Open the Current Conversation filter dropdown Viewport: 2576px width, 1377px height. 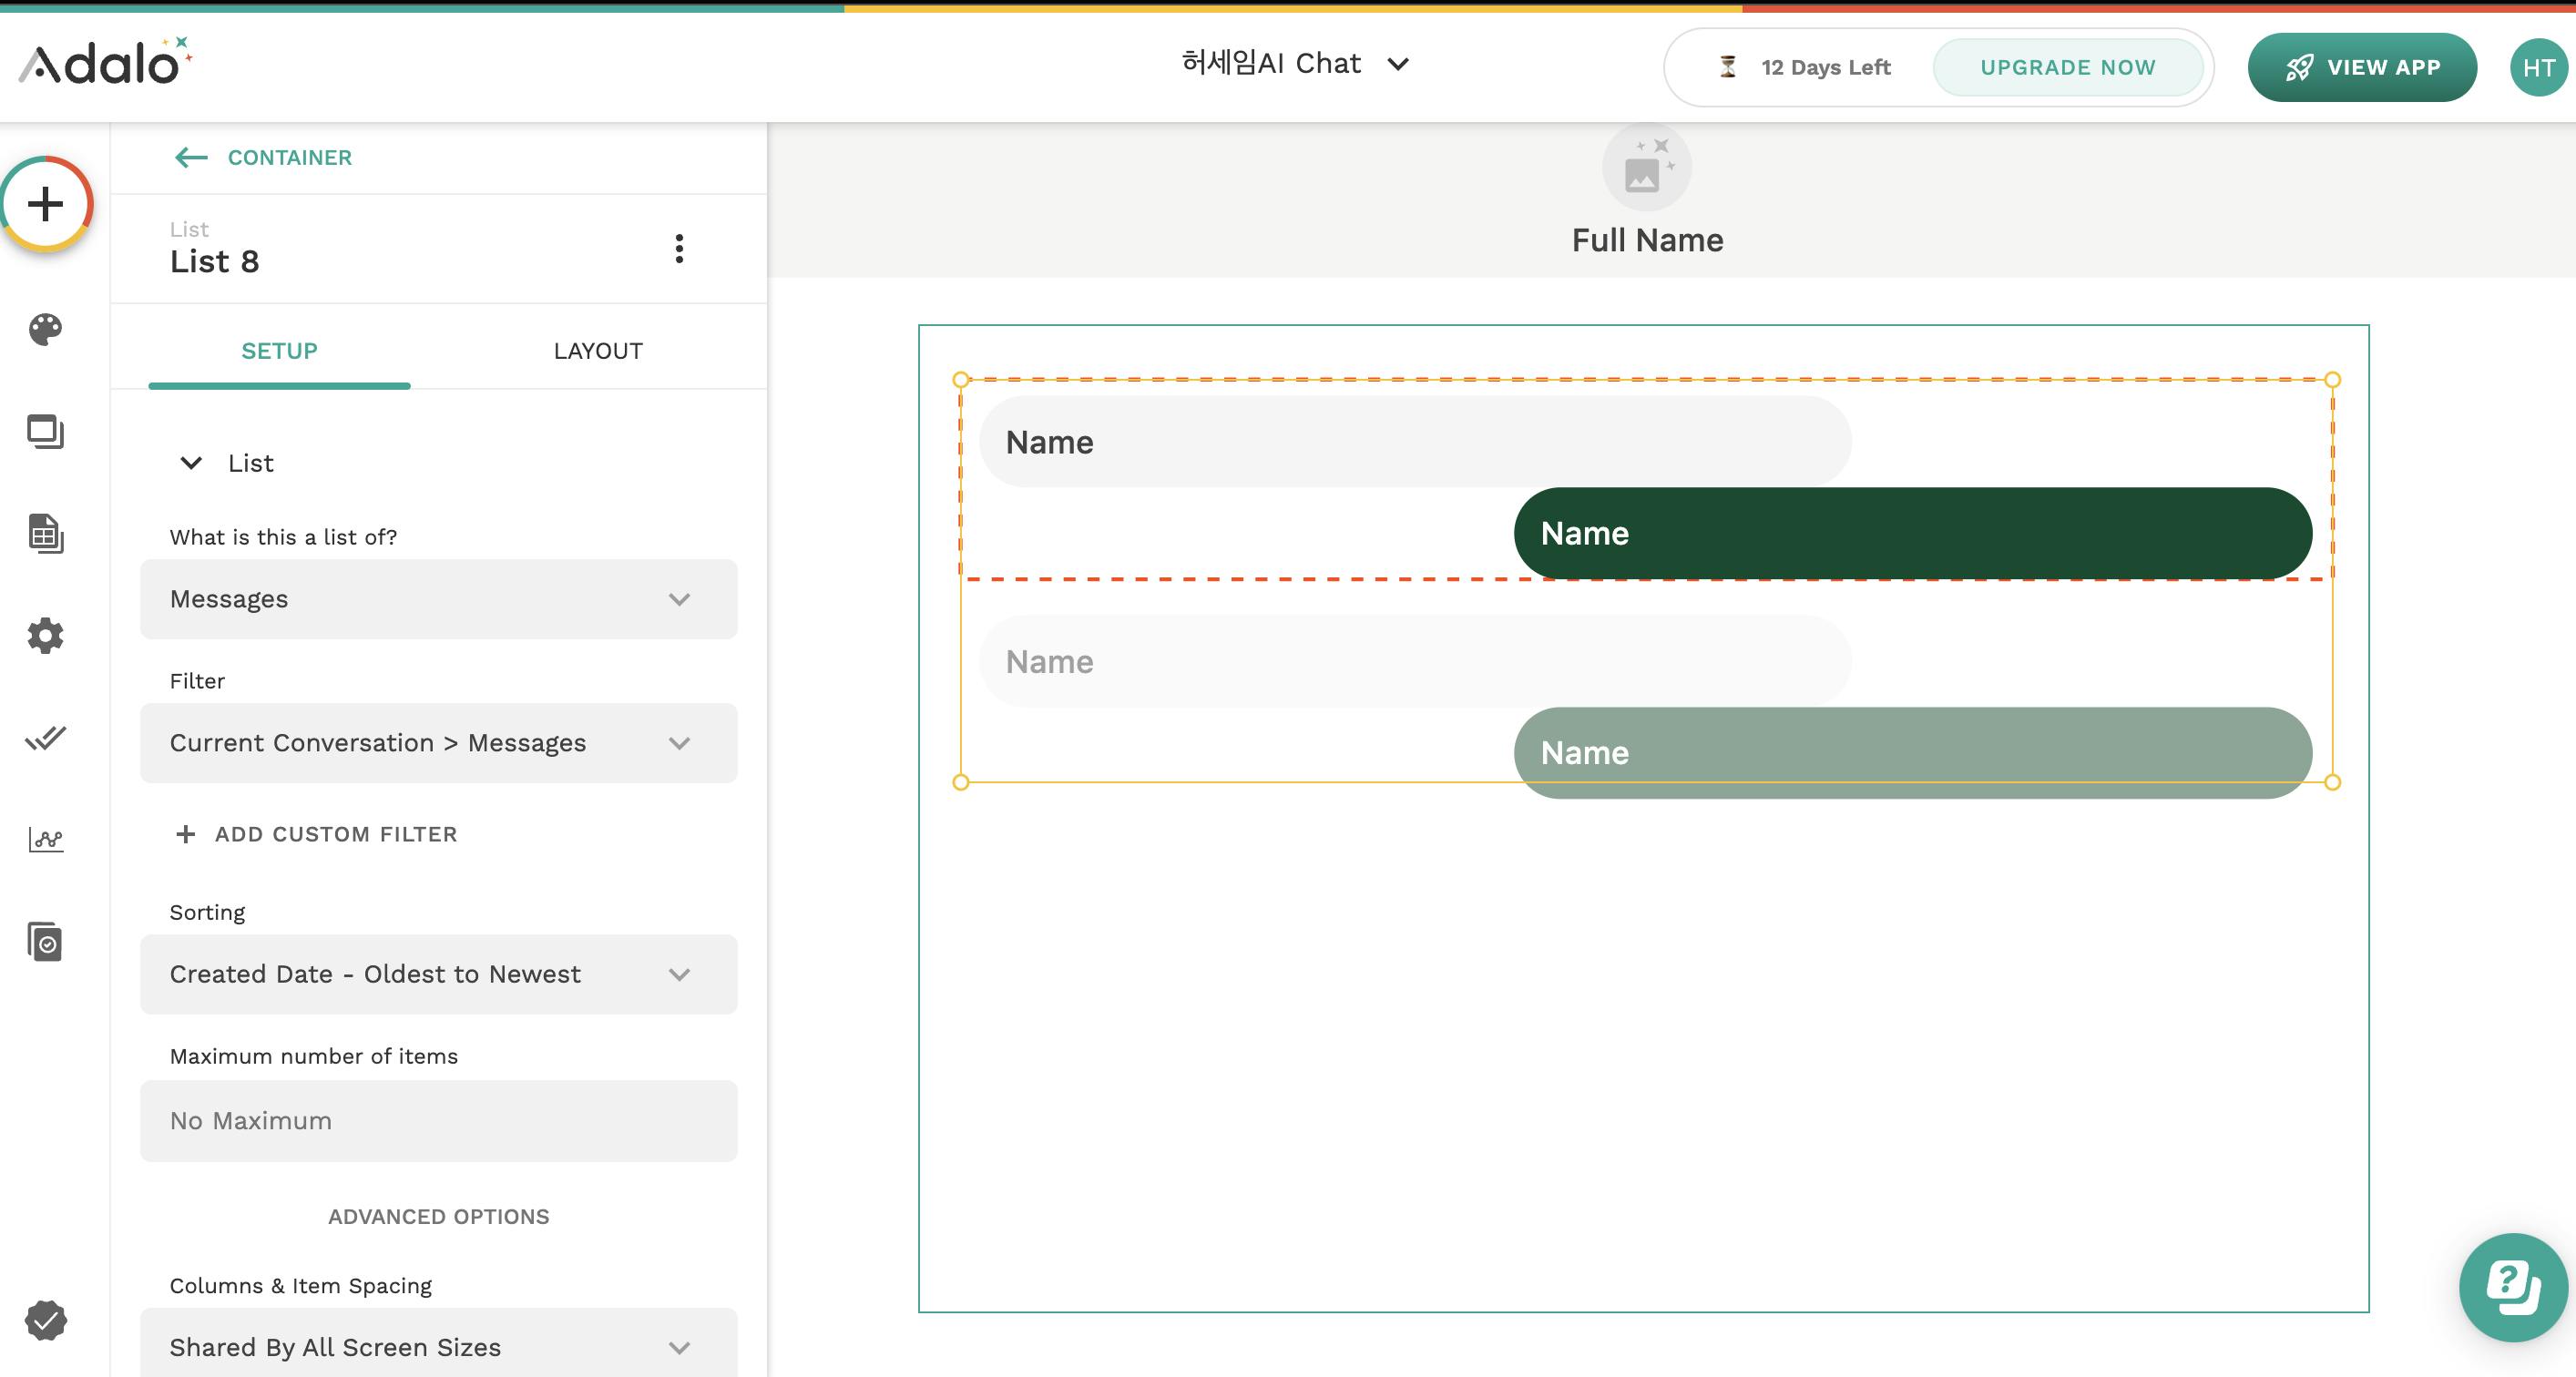[x=438, y=743]
